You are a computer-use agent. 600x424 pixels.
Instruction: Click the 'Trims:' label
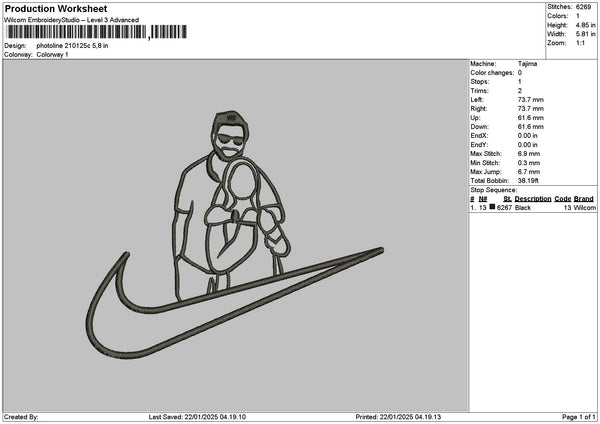pyautogui.click(x=480, y=91)
